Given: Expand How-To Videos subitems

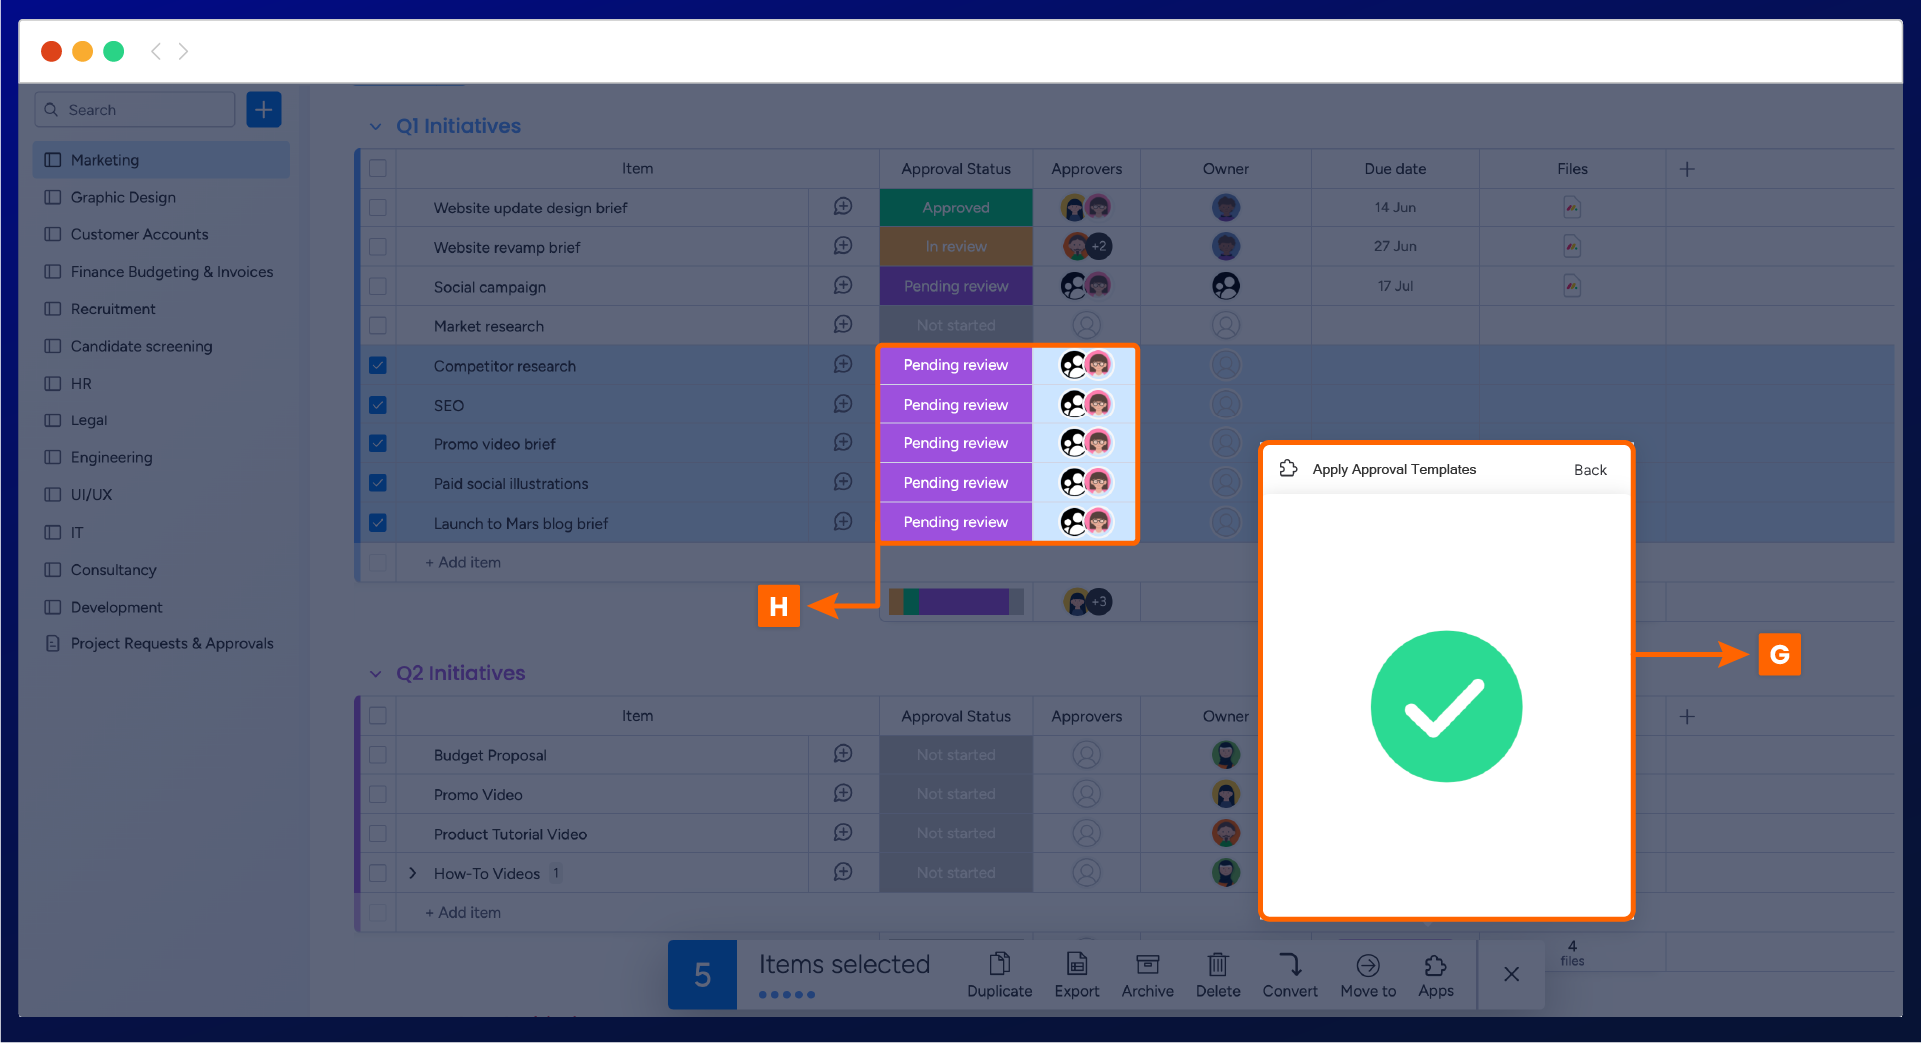Looking at the screenshot, I should [x=412, y=874].
